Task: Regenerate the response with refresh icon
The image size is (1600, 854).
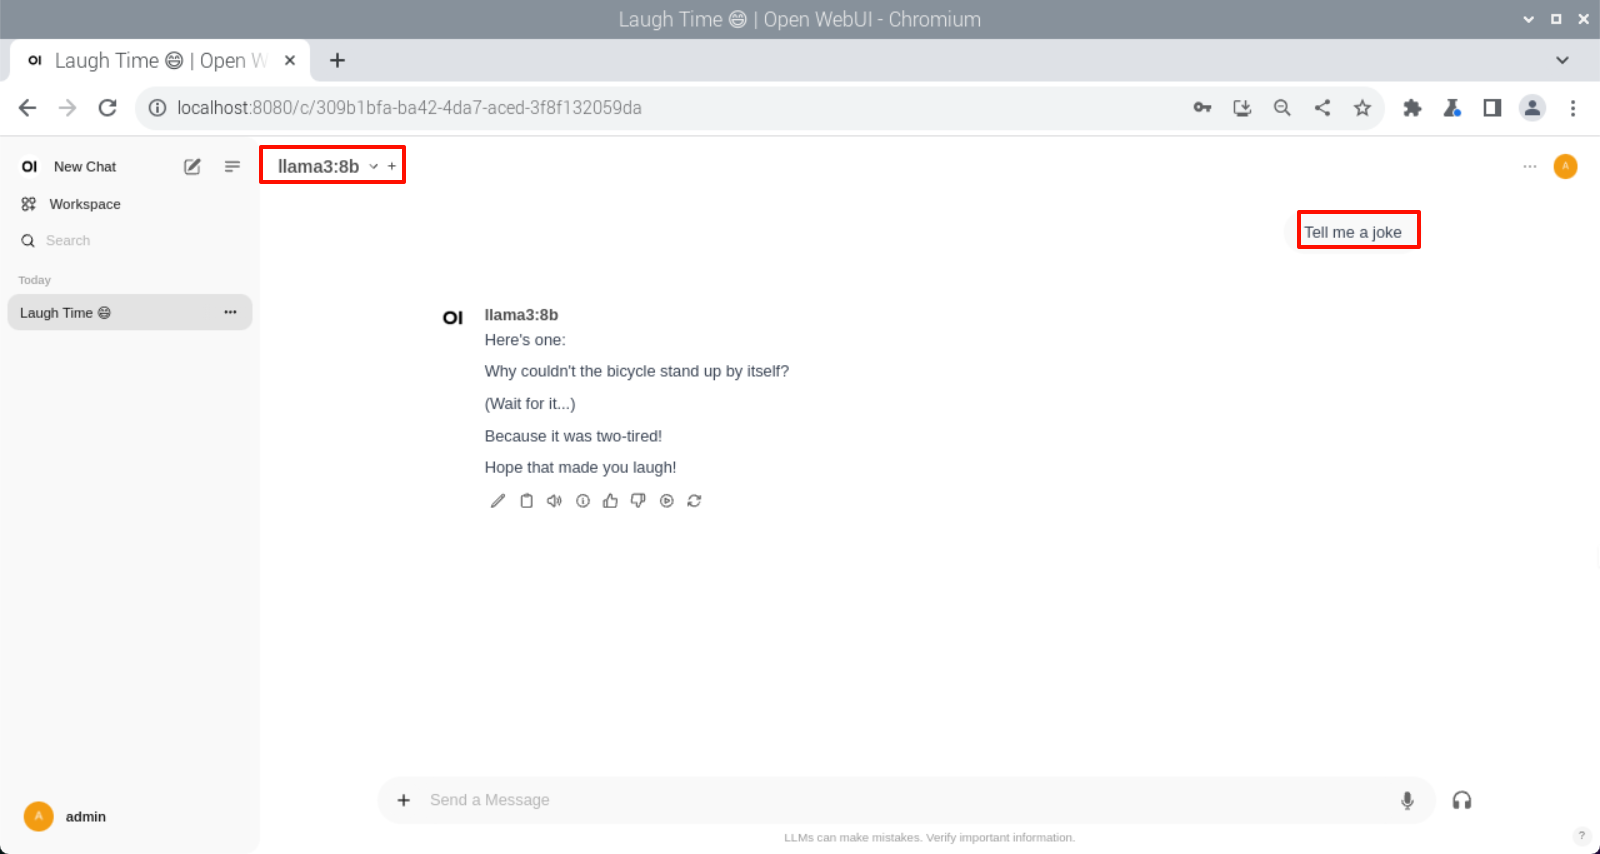Action: (694, 501)
